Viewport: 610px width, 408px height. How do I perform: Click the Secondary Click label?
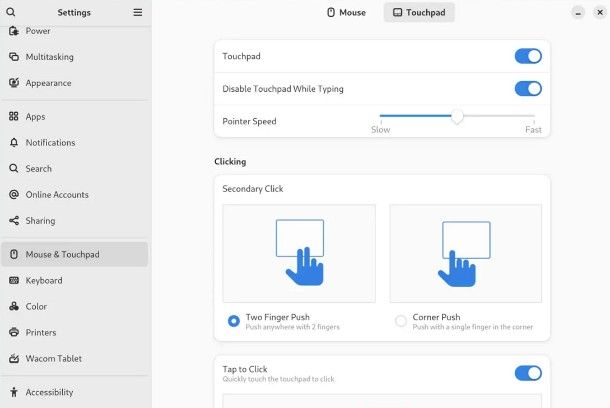[x=253, y=189]
